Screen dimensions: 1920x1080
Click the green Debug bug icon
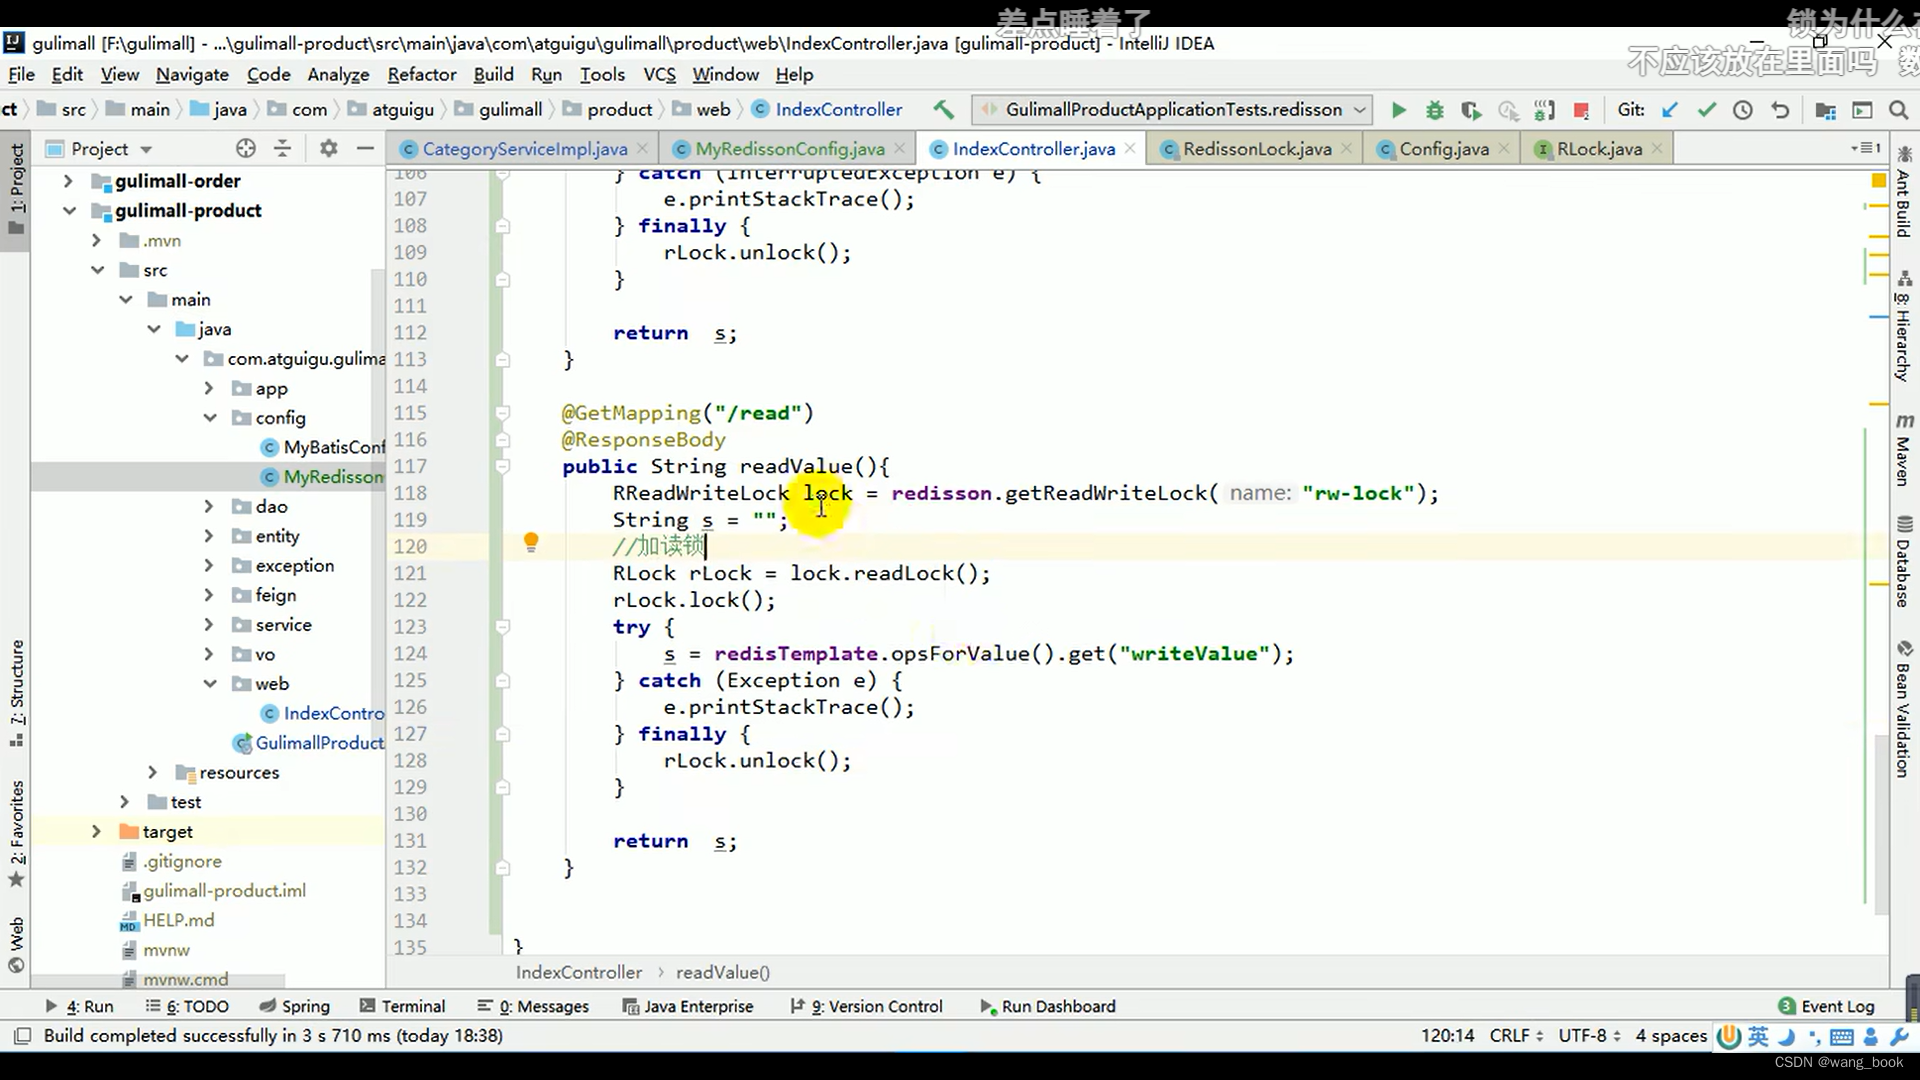pos(1434,110)
